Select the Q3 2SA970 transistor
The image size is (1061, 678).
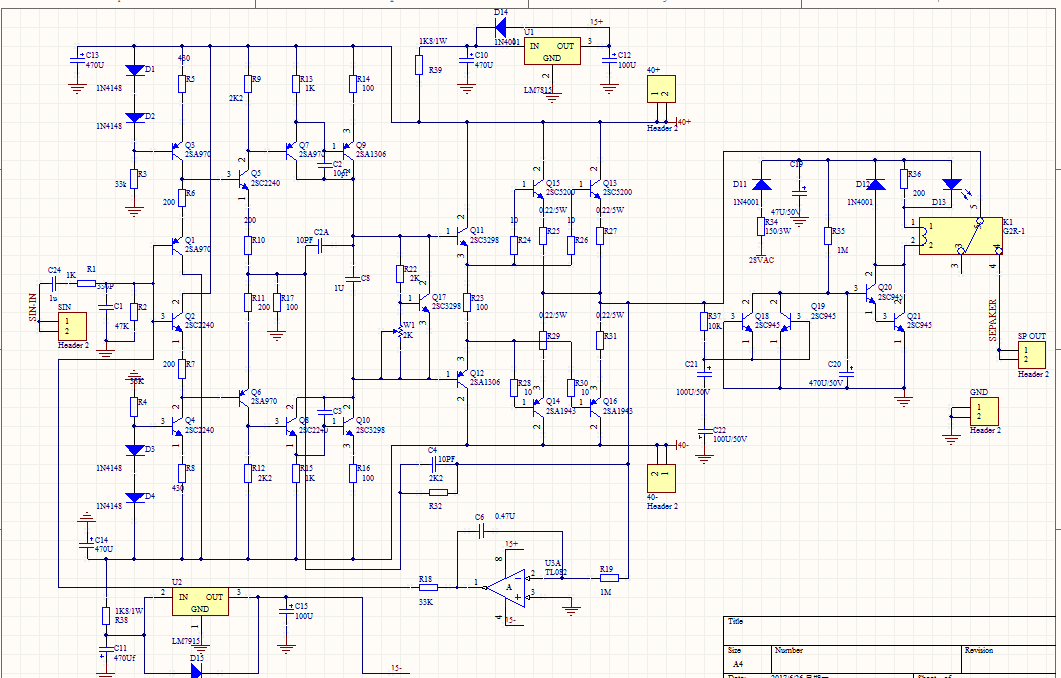(175, 150)
